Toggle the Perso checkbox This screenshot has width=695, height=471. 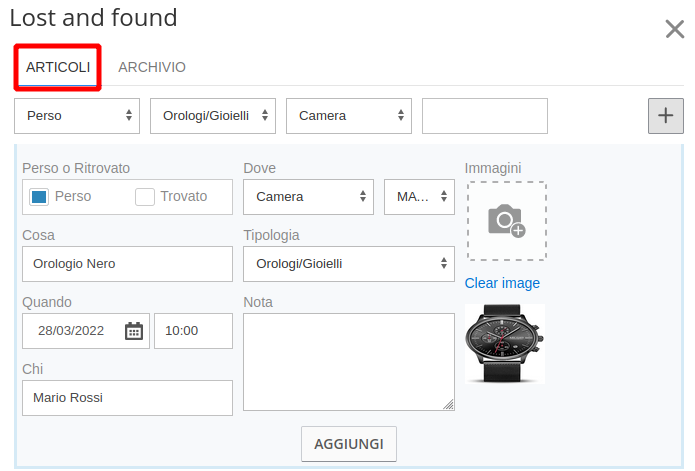(x=39, y=197)
